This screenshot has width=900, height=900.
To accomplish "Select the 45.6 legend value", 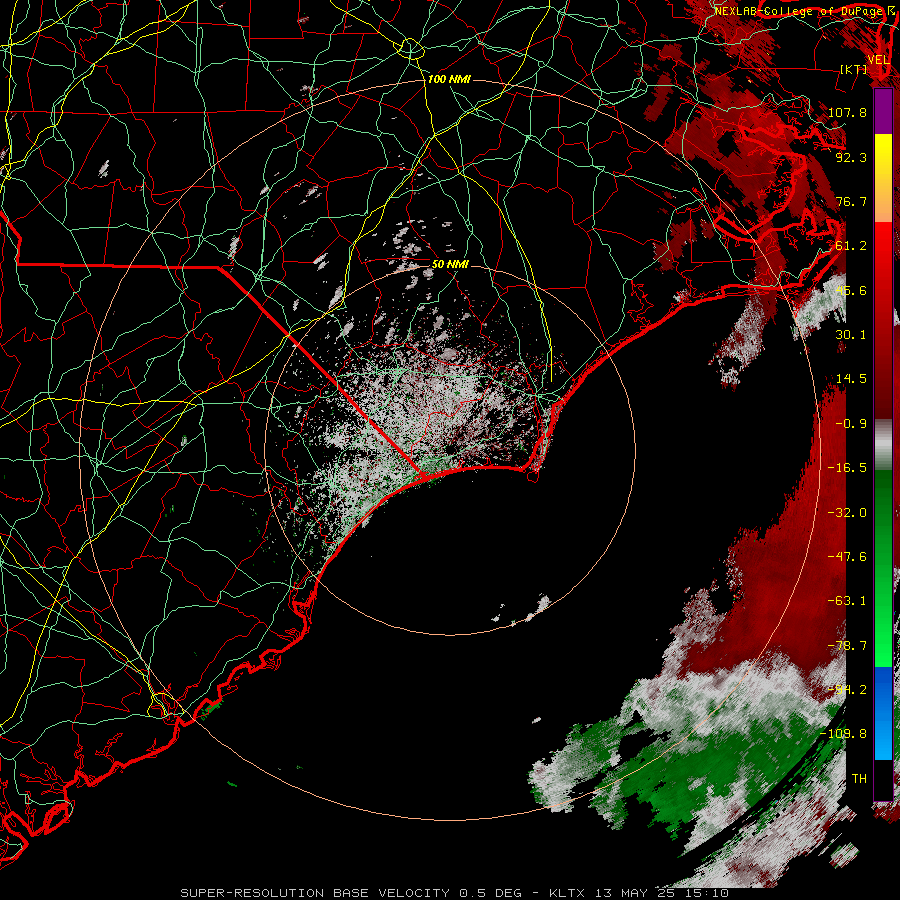I will tap(851, 290).
